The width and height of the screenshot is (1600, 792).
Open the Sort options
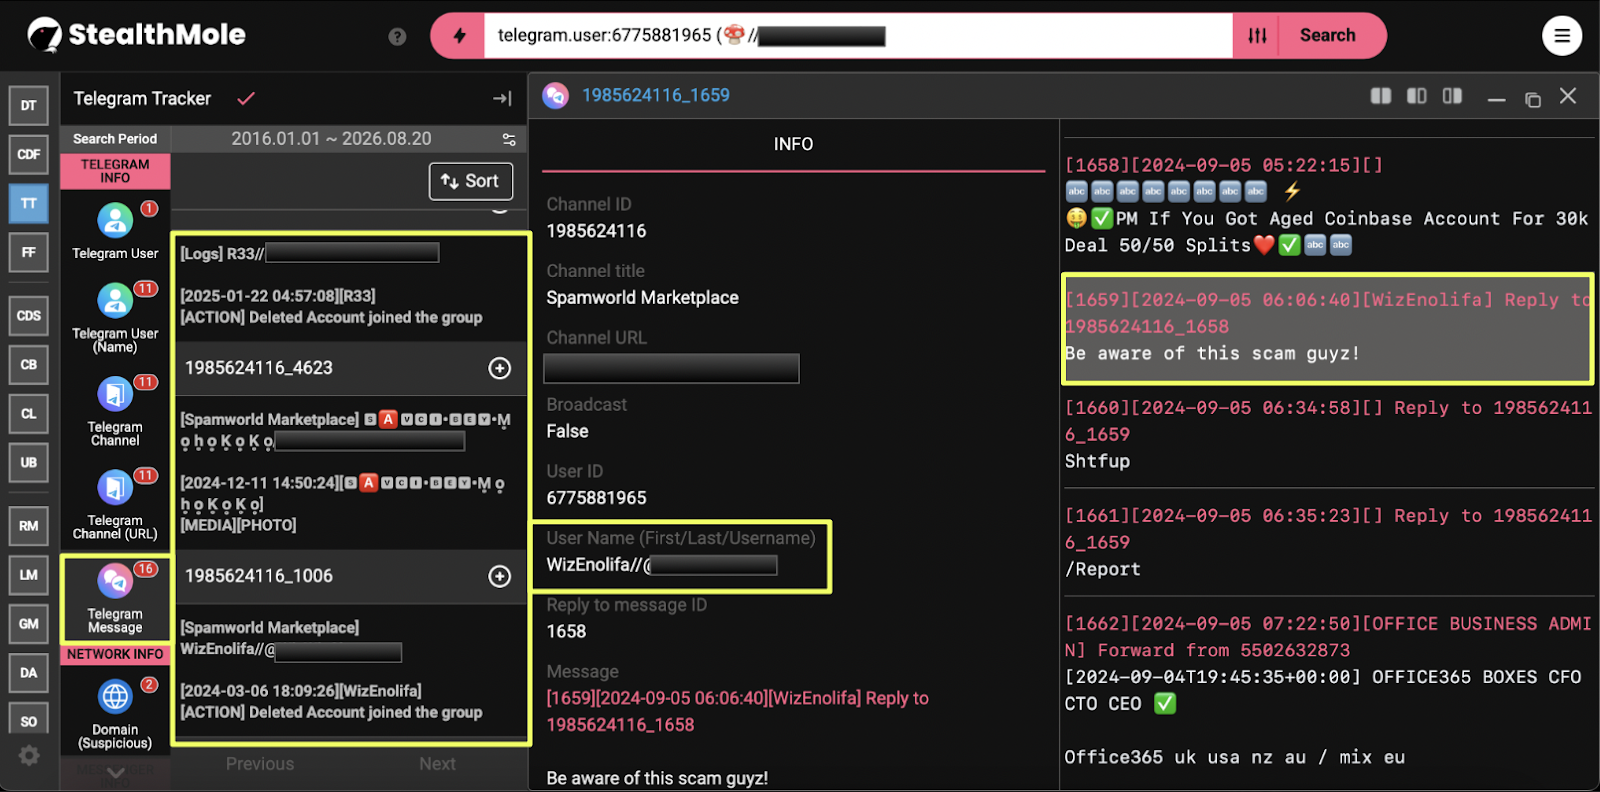(471, 181)
